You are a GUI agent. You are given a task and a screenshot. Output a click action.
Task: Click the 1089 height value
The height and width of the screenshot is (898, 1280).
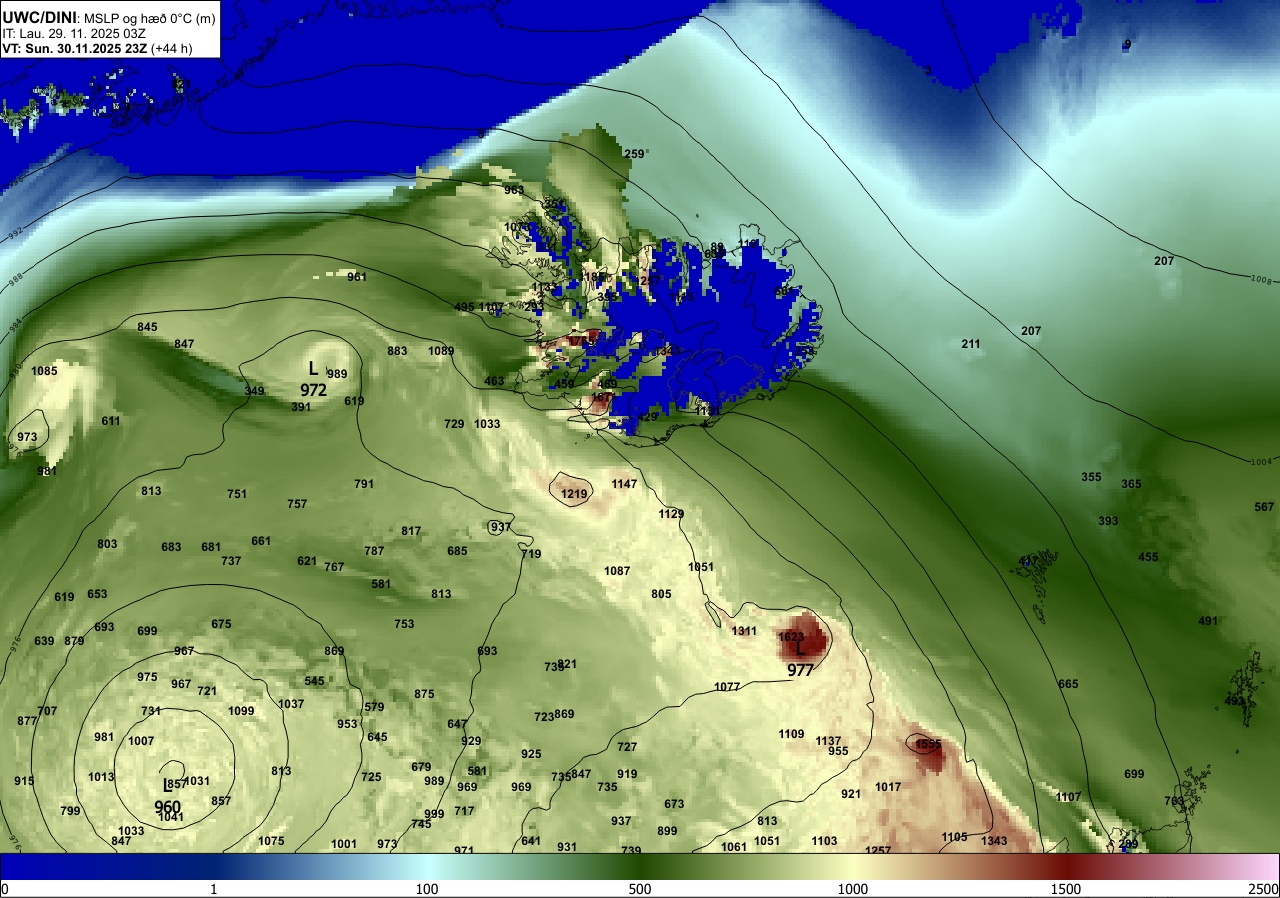click(441, 351)
